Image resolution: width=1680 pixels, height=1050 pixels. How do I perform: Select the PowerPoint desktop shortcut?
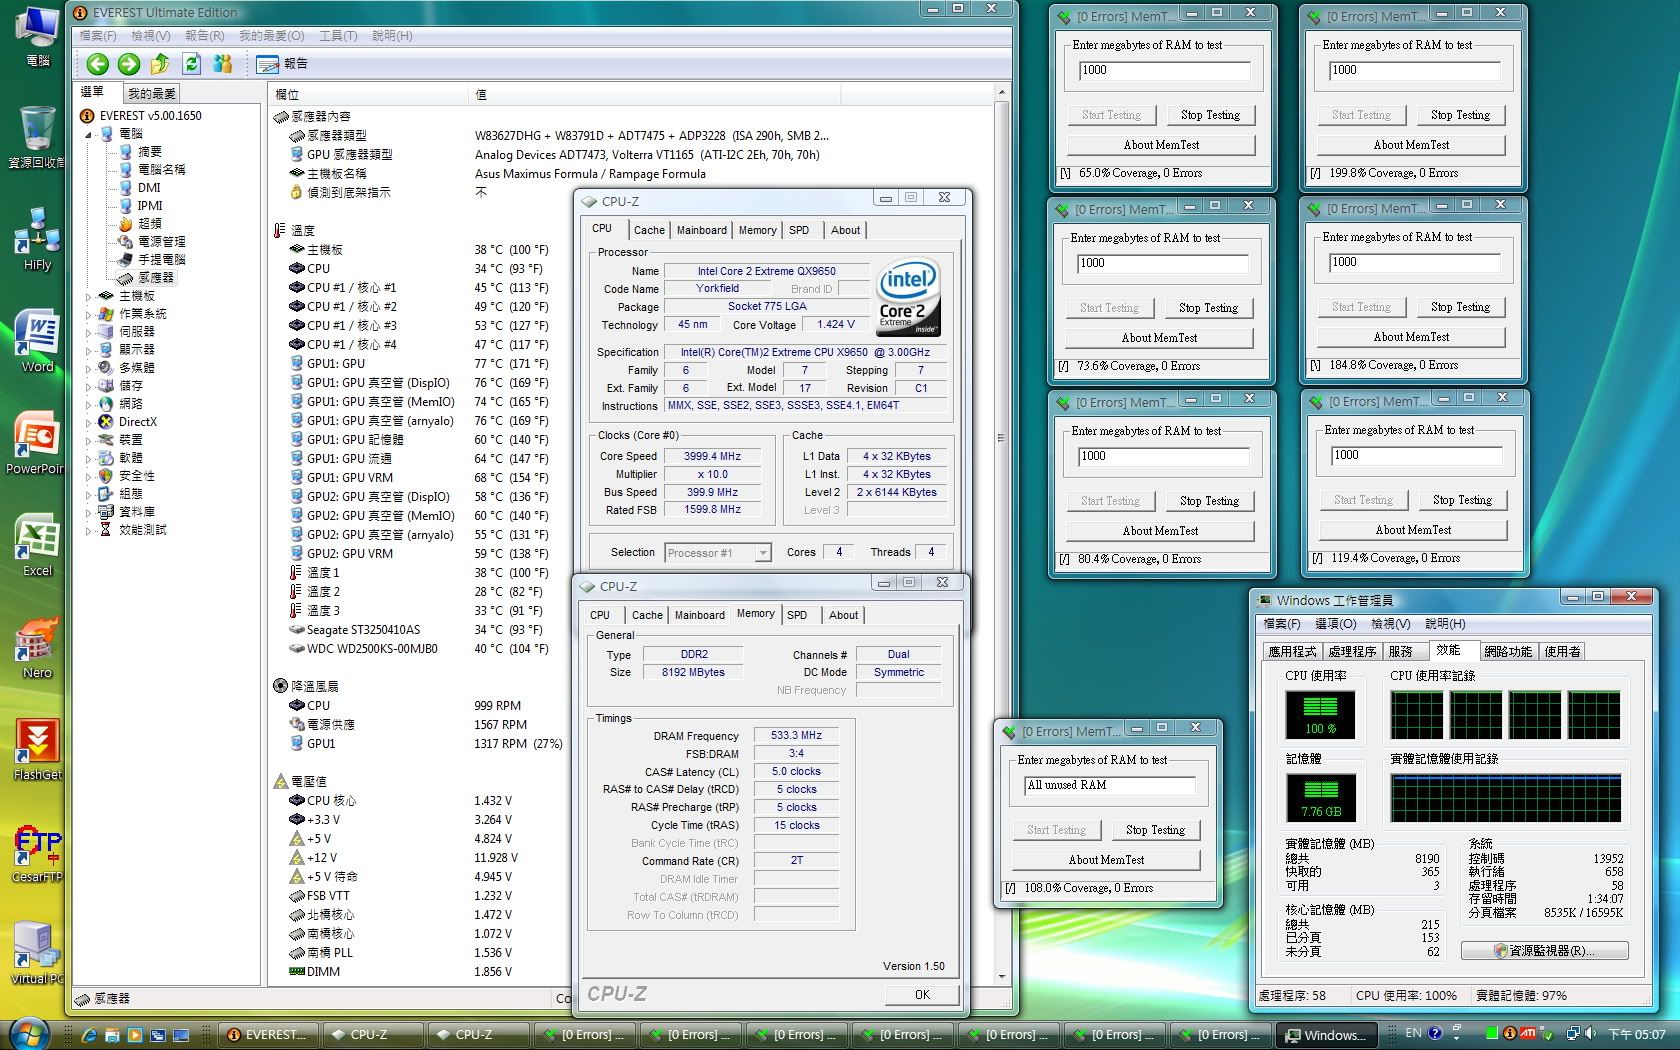point(35,443)
